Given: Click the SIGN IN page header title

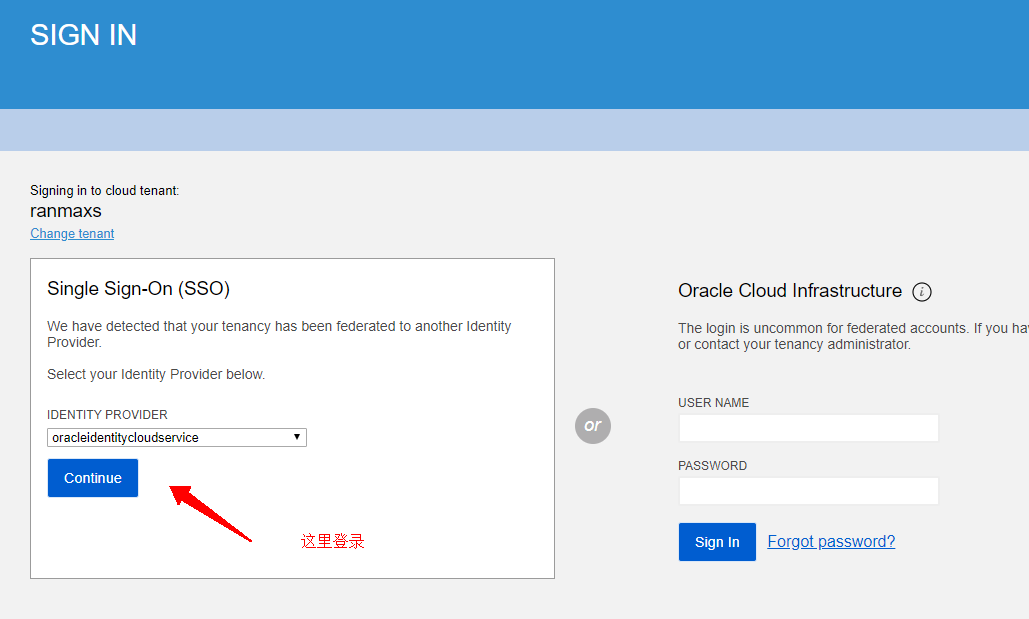Looking at the screenshot, I should click(x=83, y=35).
